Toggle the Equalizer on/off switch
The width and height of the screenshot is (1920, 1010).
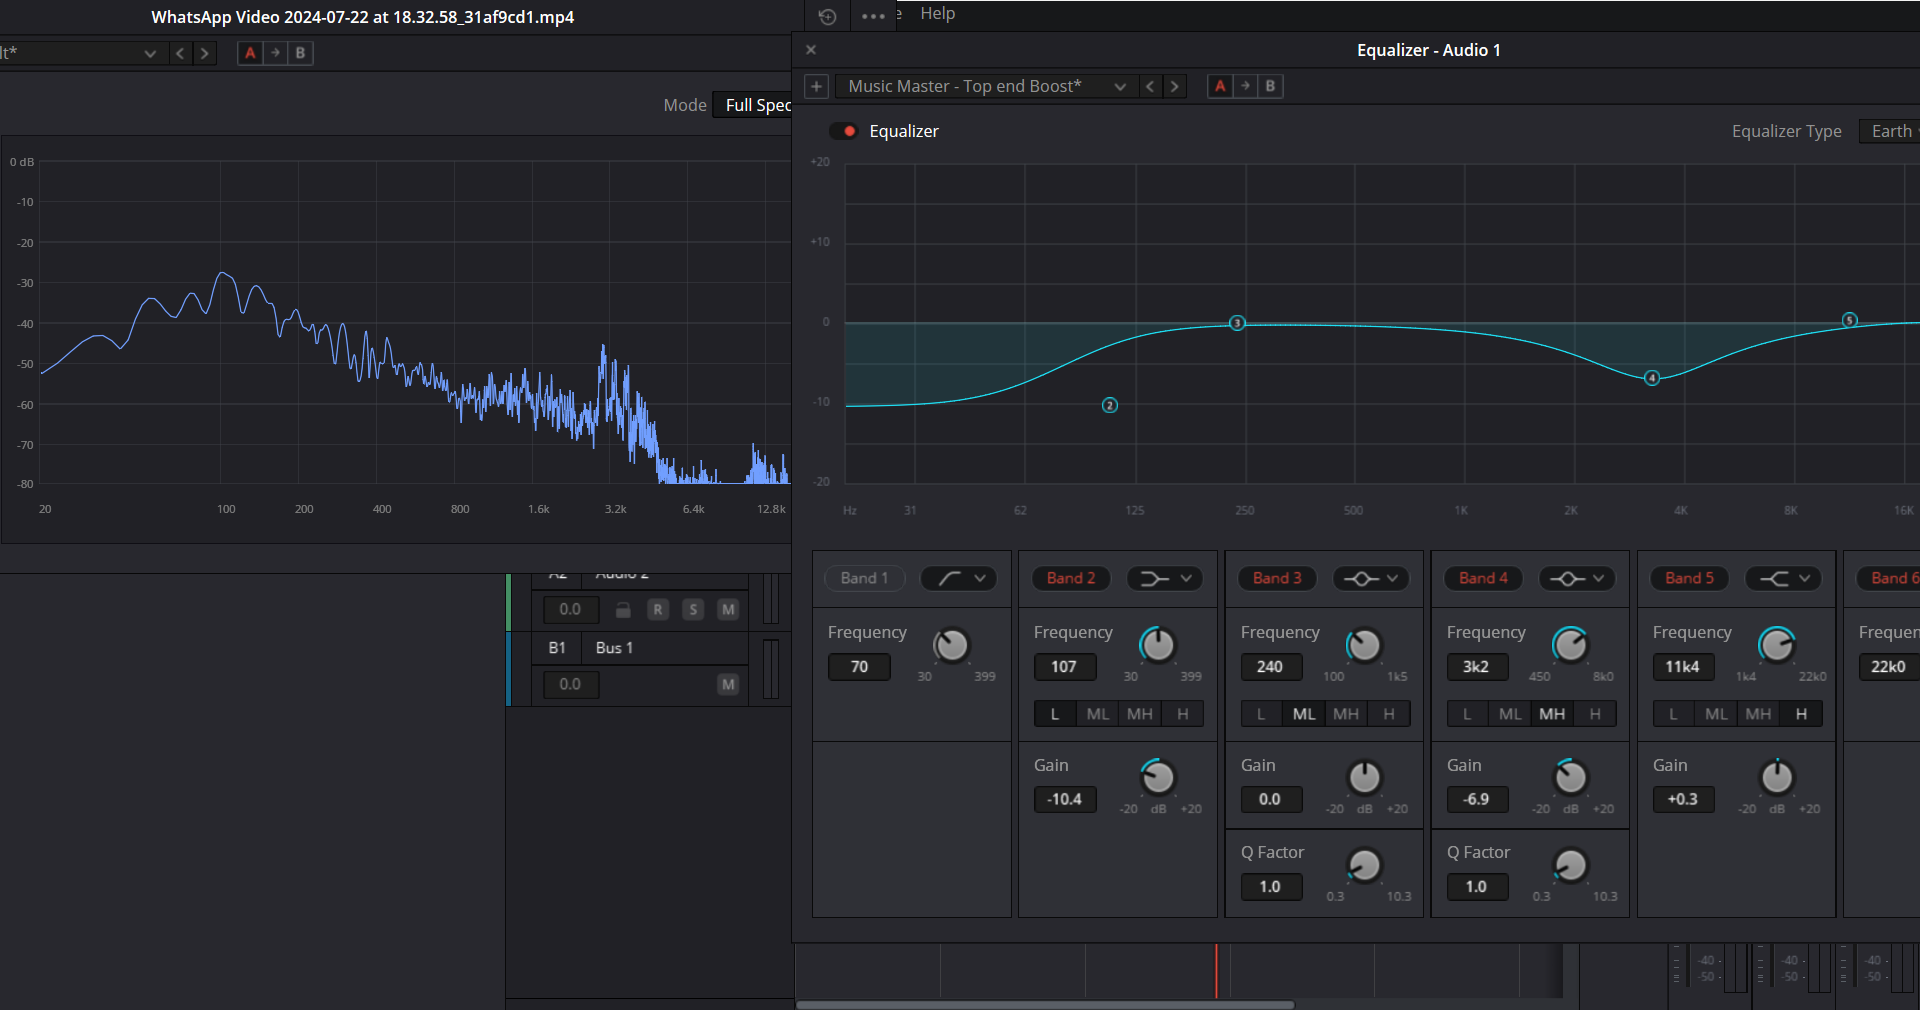tap(844, 131)
